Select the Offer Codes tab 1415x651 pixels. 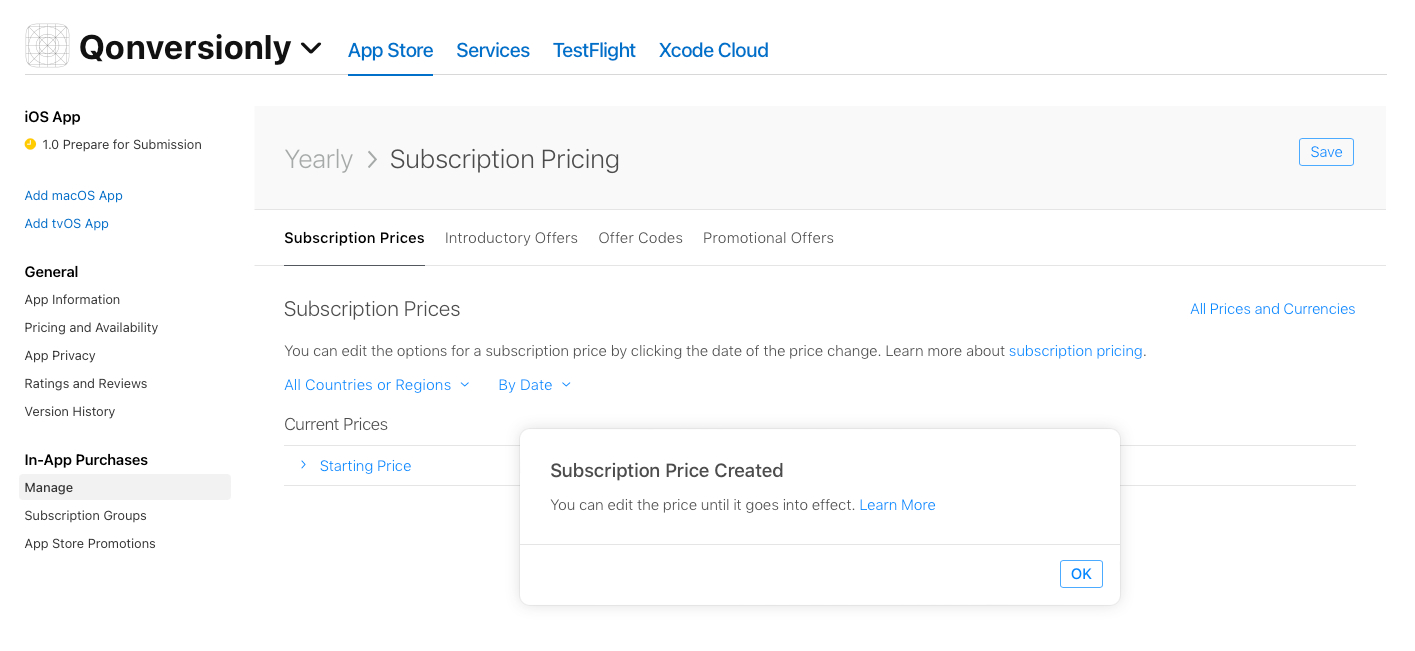click(640, 238)
